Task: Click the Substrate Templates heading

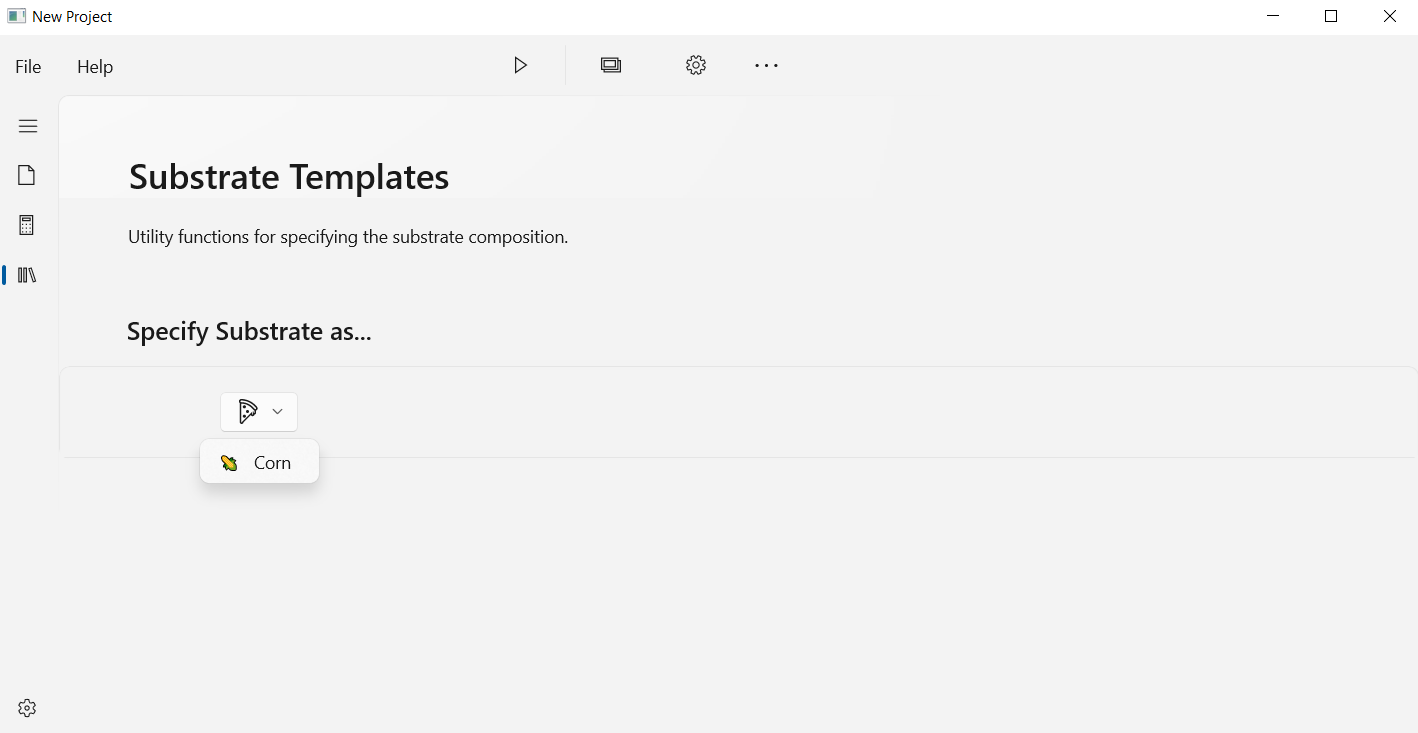Action: [289, 177]
